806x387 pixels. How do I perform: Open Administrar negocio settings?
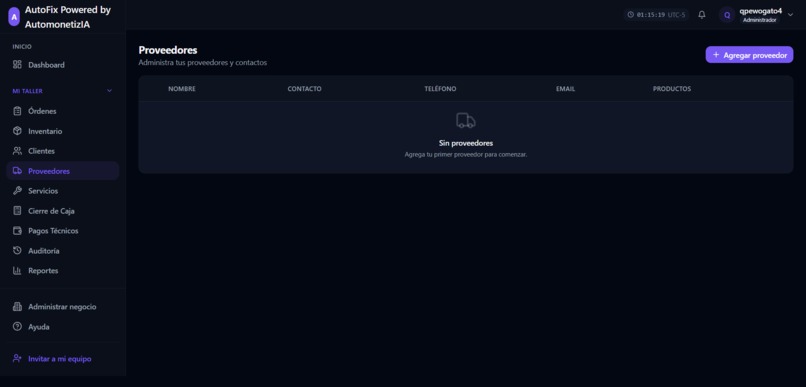coord(63,307)
